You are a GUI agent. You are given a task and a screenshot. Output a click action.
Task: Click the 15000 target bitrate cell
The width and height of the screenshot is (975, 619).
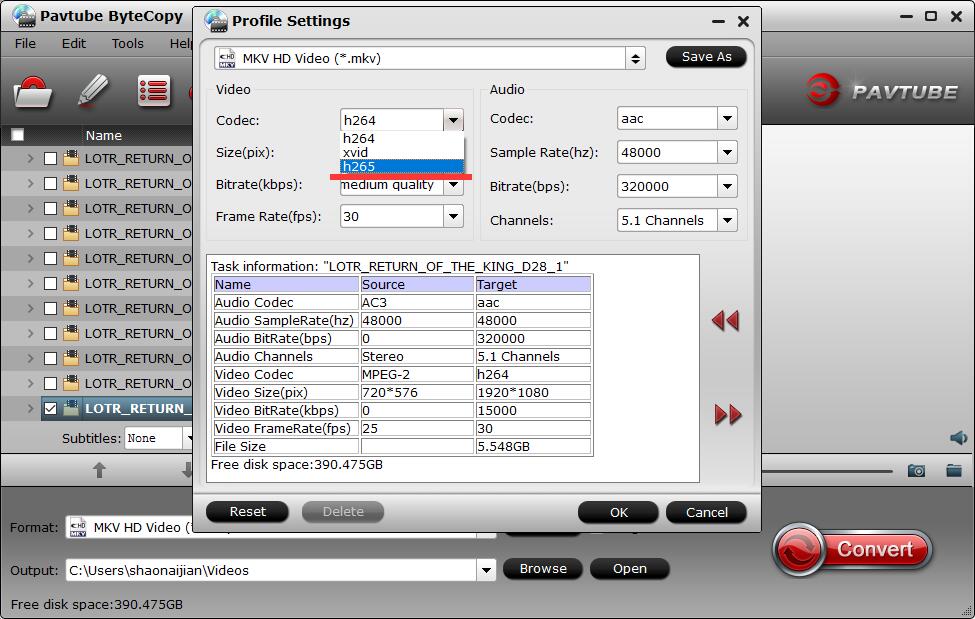tap(533, 411)
